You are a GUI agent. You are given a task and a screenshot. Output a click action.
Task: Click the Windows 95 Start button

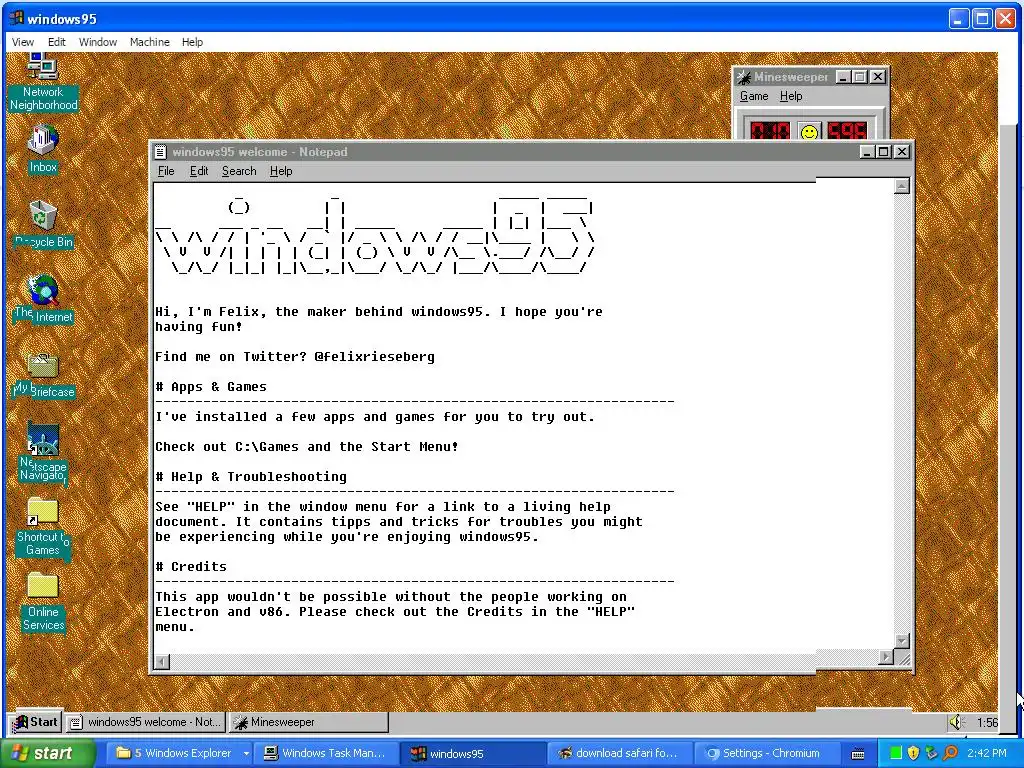(x=37, y=722)
